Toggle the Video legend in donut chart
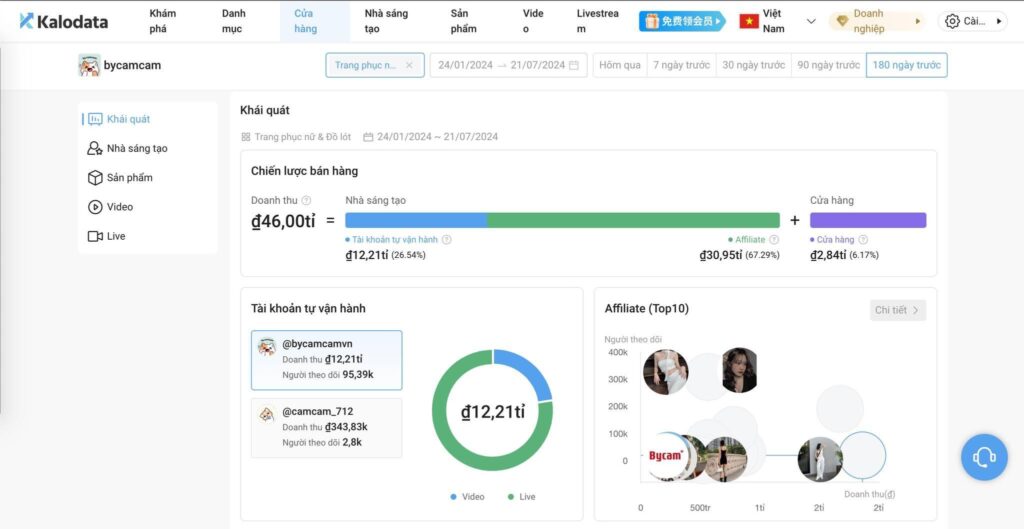Image resolution: width=1024 pixels, height=529 pixels. [467, 497]
